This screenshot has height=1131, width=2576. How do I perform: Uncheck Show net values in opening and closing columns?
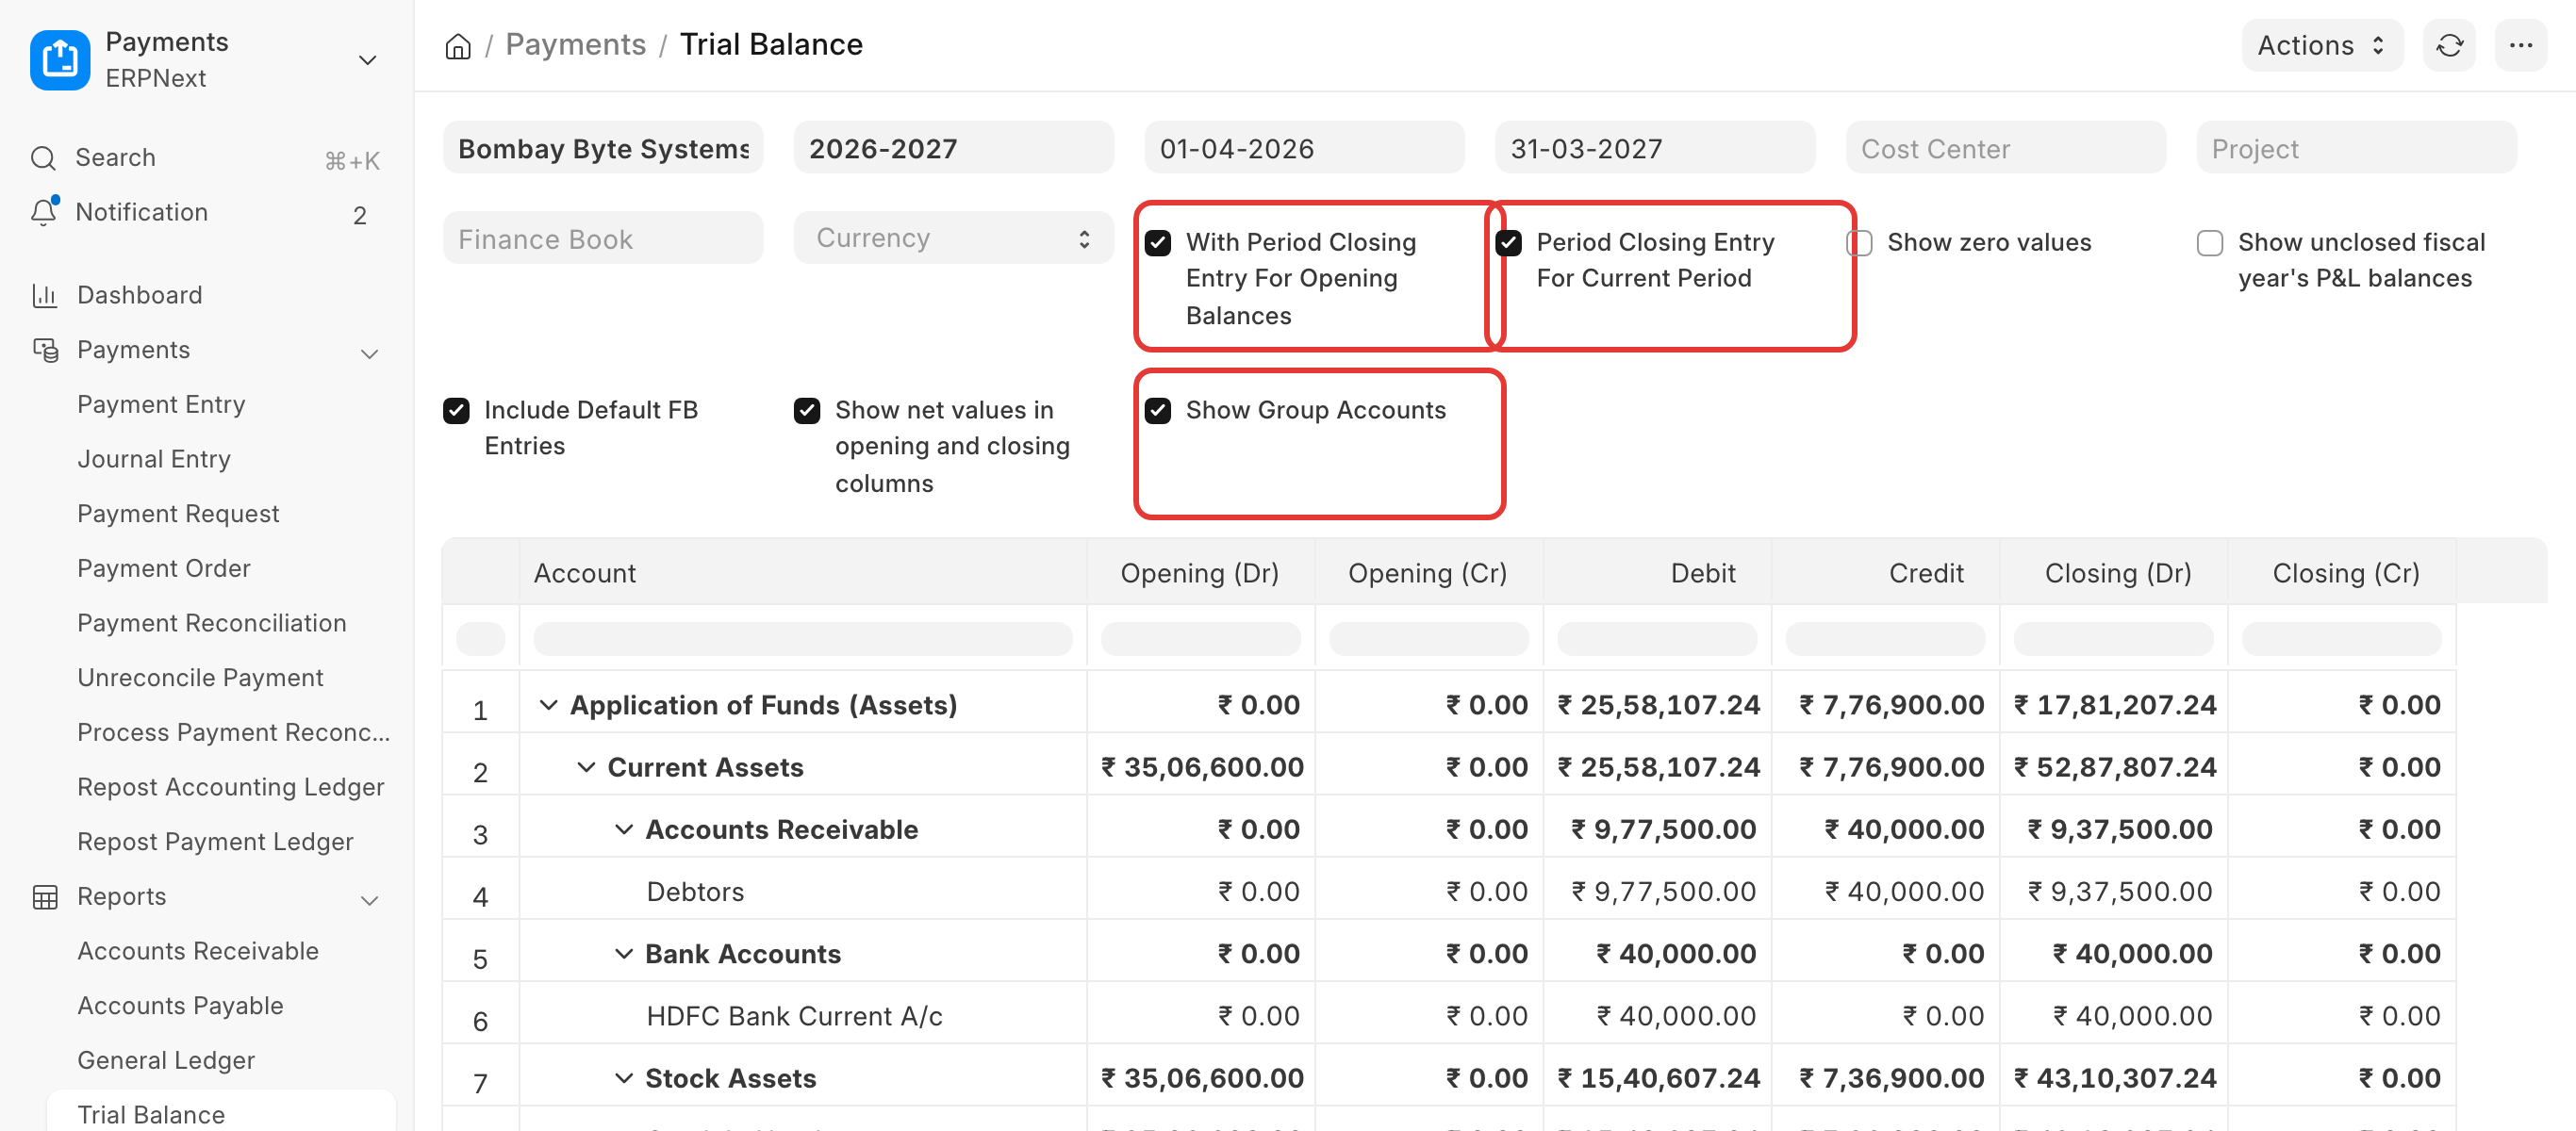807,411
